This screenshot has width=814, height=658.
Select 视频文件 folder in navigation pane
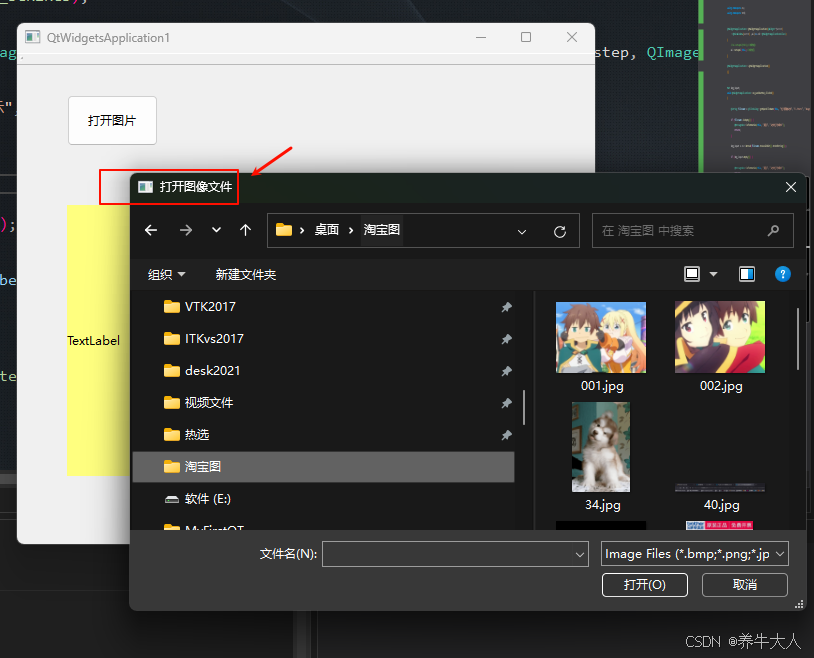coord(323,403)
